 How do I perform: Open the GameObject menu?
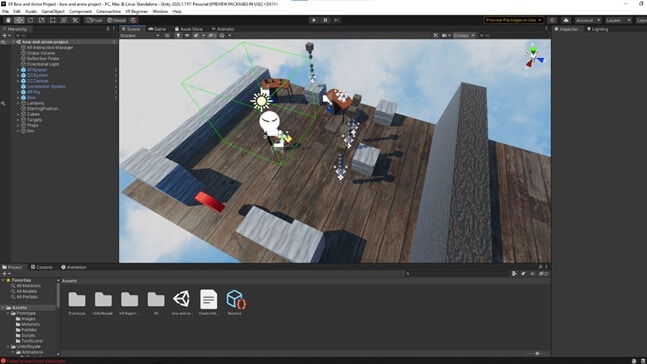click(53, 12)
